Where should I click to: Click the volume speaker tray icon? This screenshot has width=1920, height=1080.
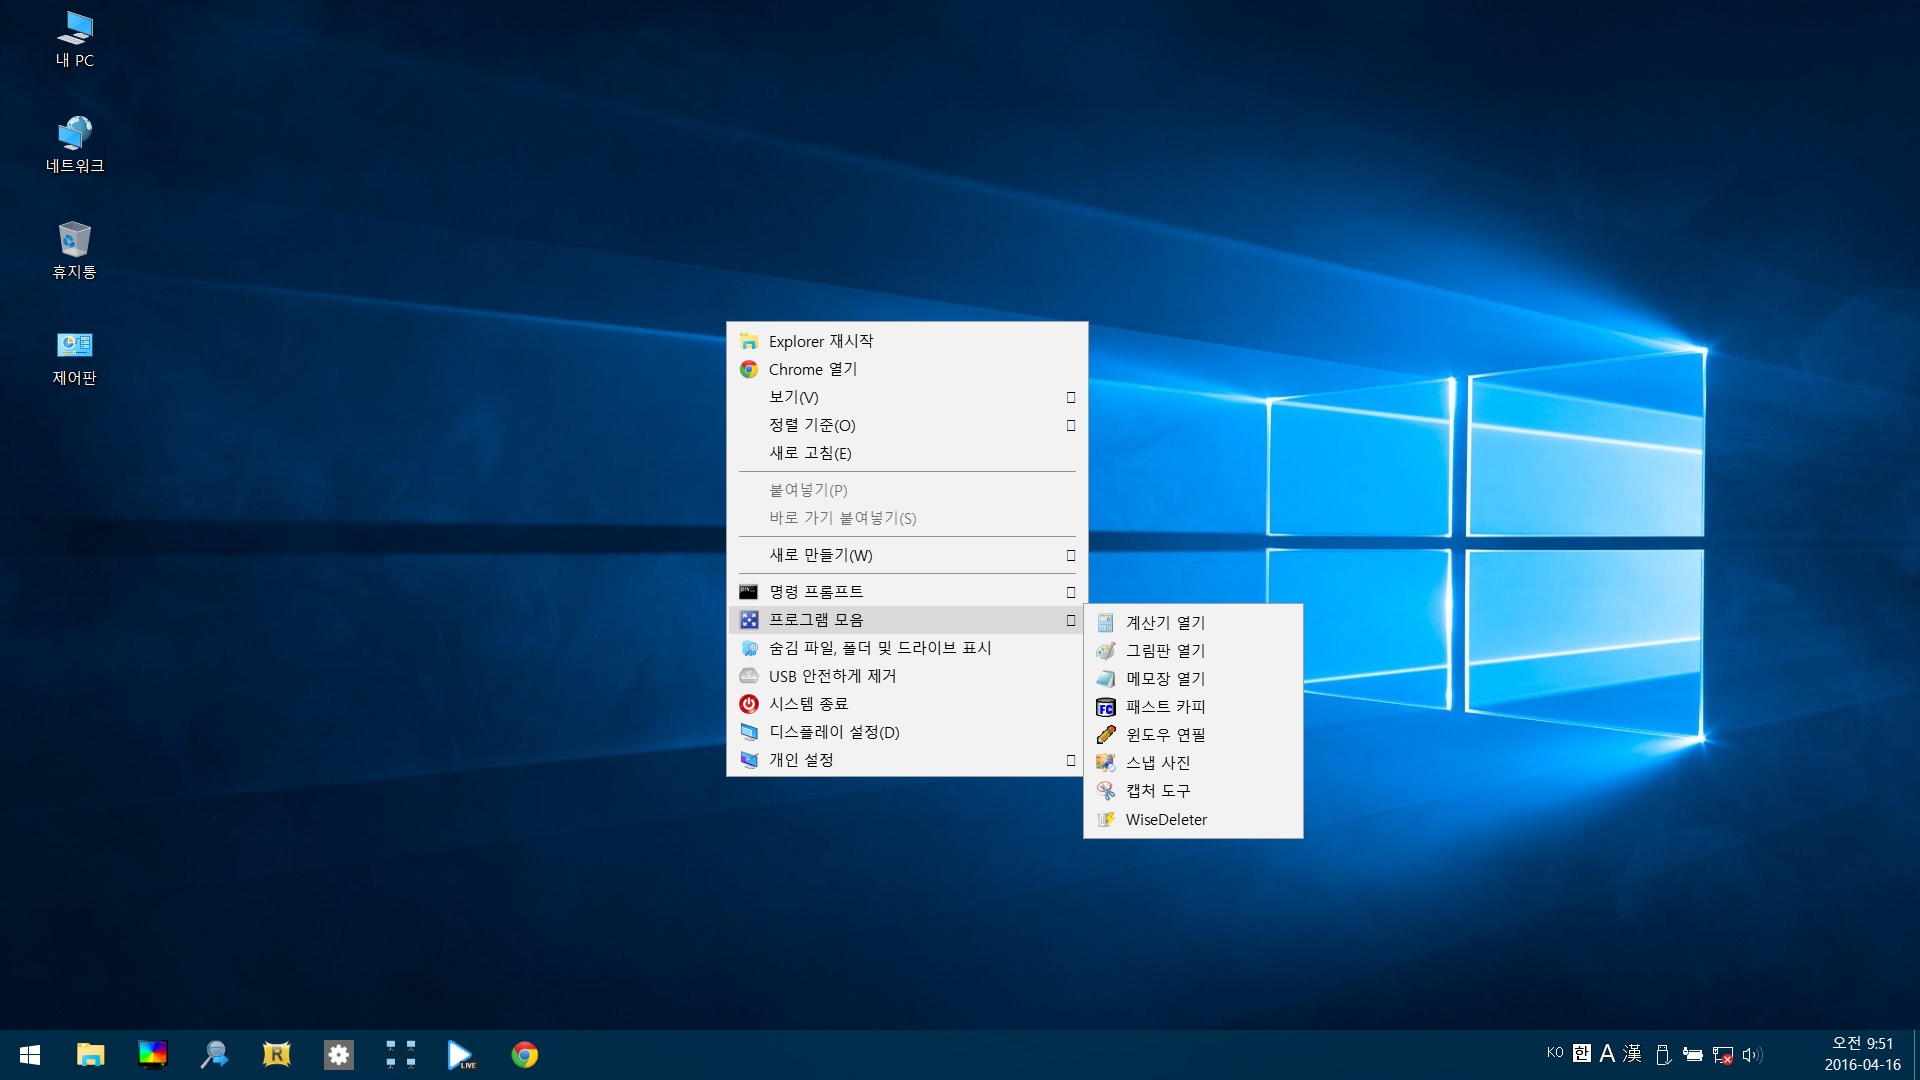coord(1752,1055)
